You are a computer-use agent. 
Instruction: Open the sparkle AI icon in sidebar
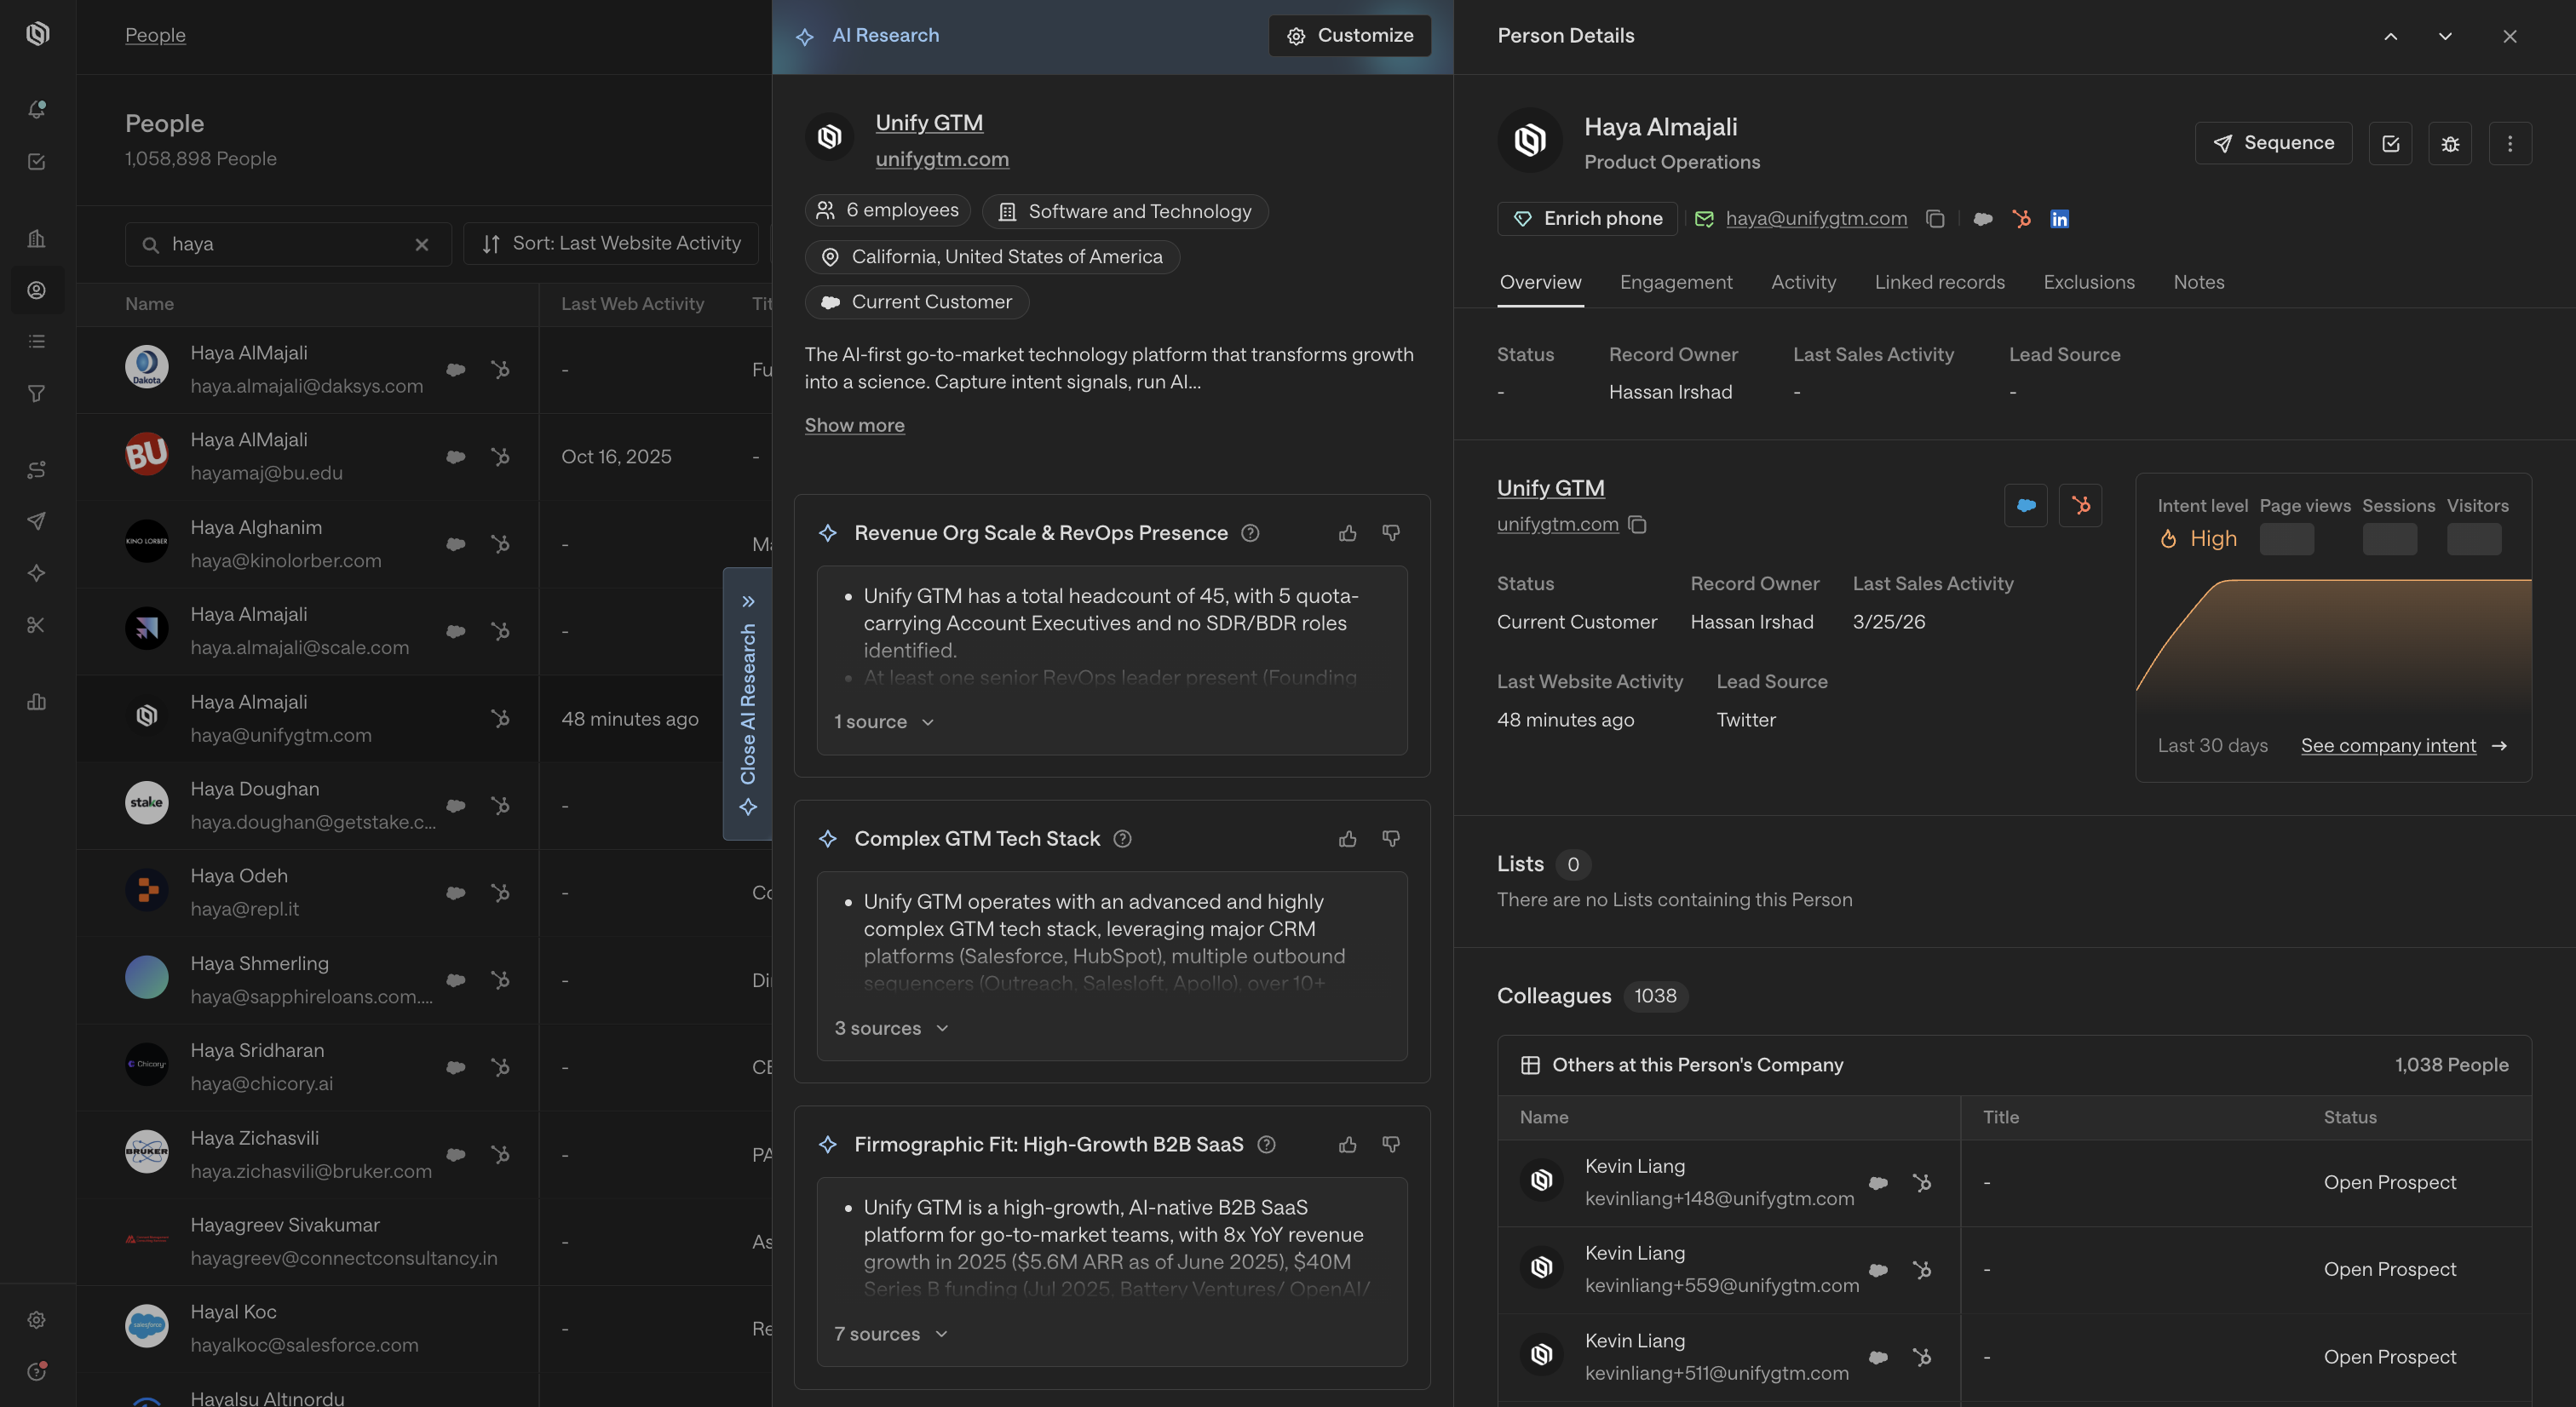[37, 573]
